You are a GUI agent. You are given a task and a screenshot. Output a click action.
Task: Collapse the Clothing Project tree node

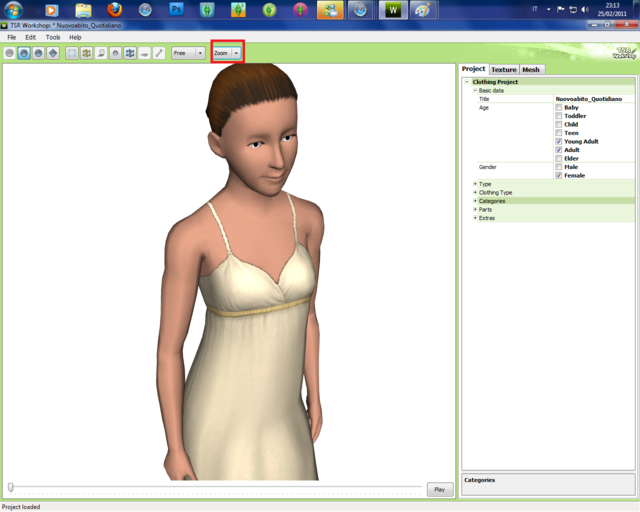coord(467,82)
